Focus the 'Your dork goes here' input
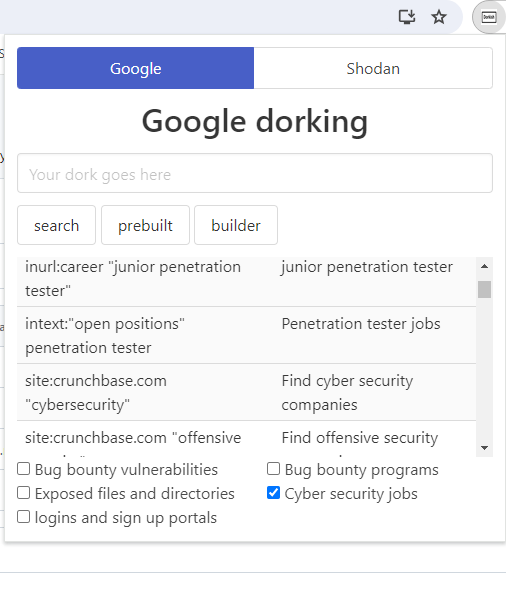Viewport: 506px width, 598px height. (x=255, y=173)
